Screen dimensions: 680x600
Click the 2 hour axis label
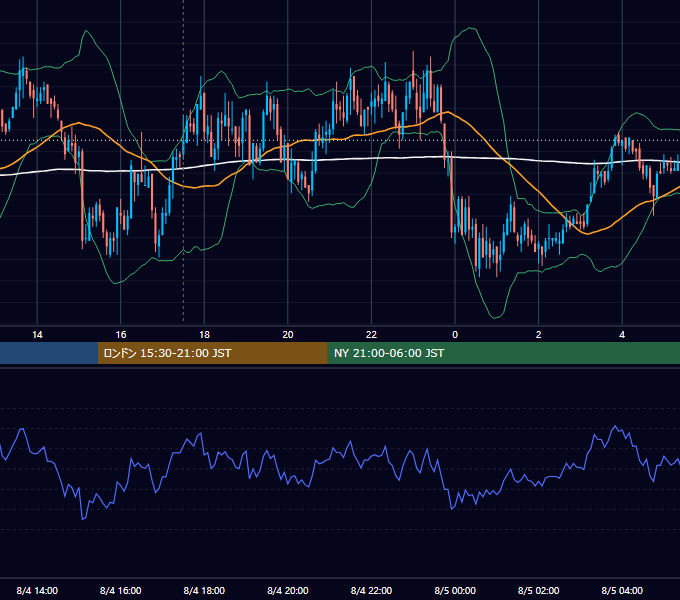[x=539, y=335]
